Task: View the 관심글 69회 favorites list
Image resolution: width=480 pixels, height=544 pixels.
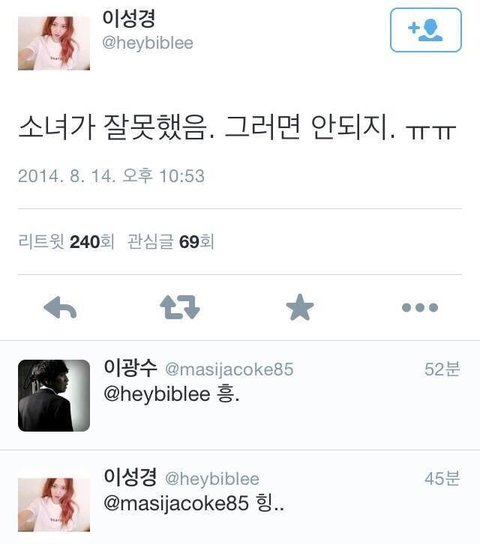Action: (x=171, y=241)
